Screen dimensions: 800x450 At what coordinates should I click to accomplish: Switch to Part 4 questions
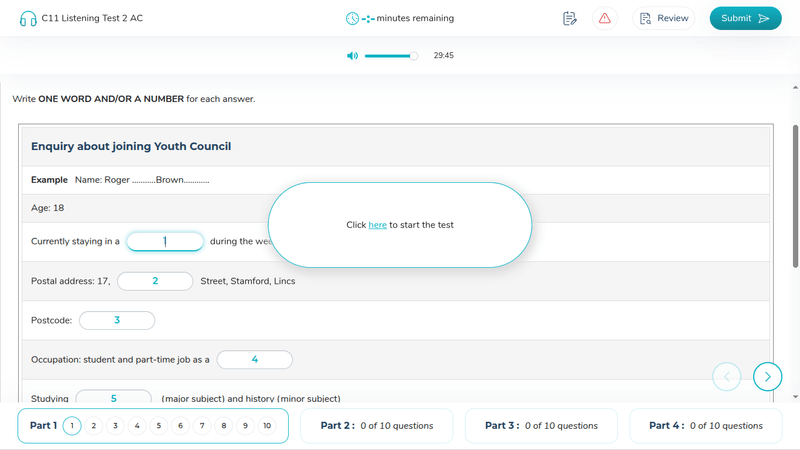(706, 426)
